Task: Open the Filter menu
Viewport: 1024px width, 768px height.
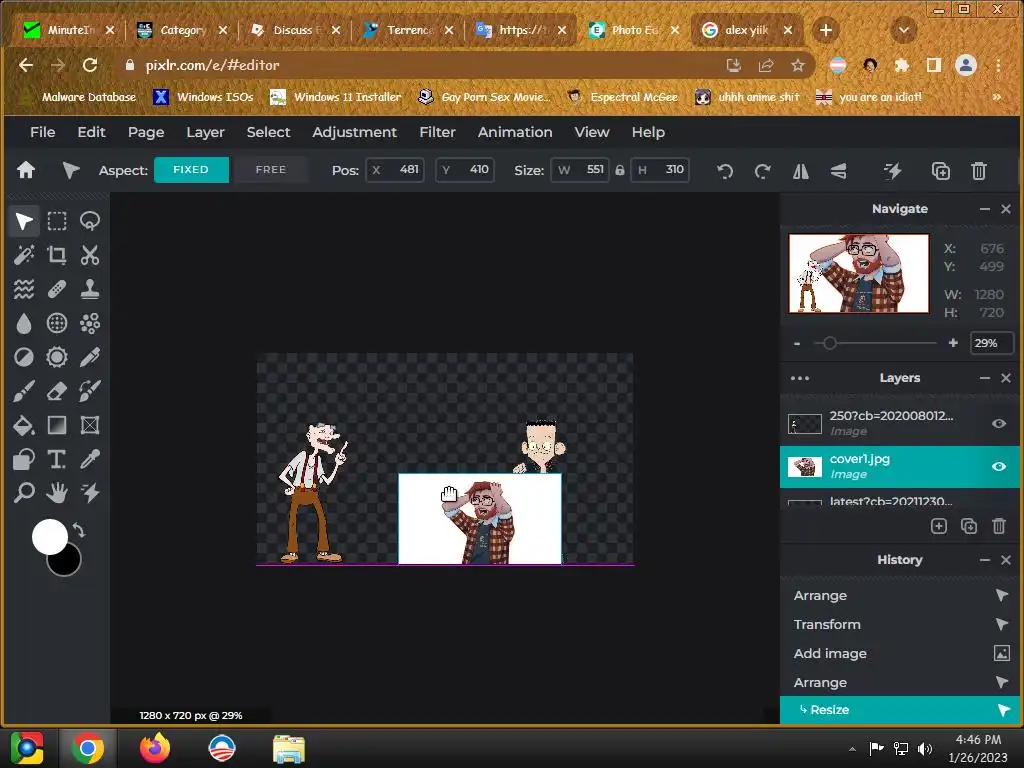Action: pos(437,132)
